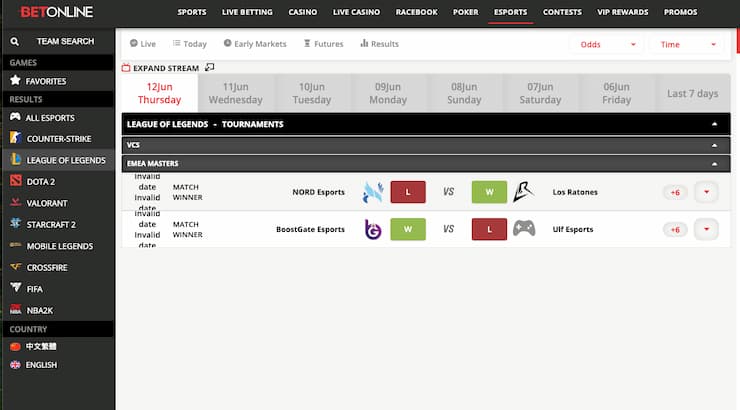This screenshot has height=410, width=740.
Task: Select the 09Jun Monday tab
Action: (388, 93)
